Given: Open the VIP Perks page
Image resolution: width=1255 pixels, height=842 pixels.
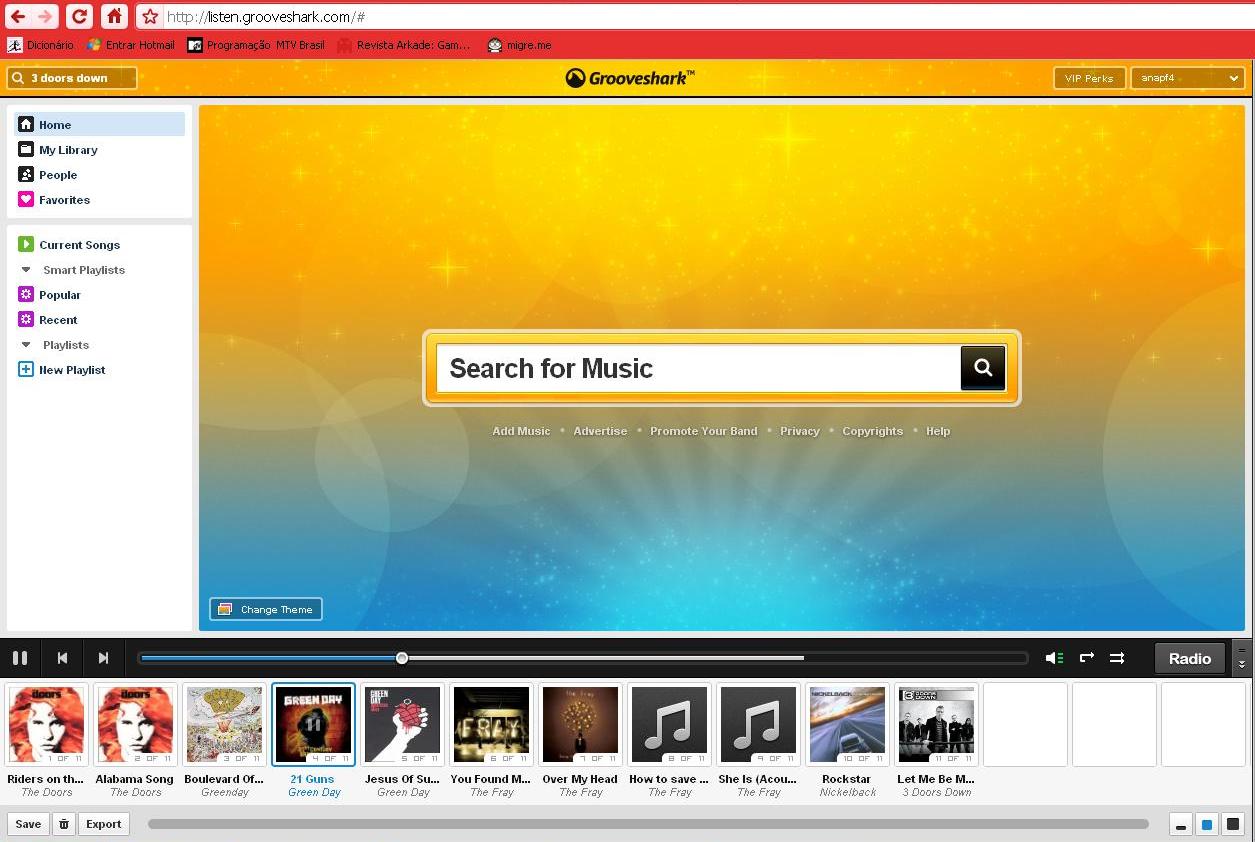Looking at the screenshot, I should pos(1089,78).
